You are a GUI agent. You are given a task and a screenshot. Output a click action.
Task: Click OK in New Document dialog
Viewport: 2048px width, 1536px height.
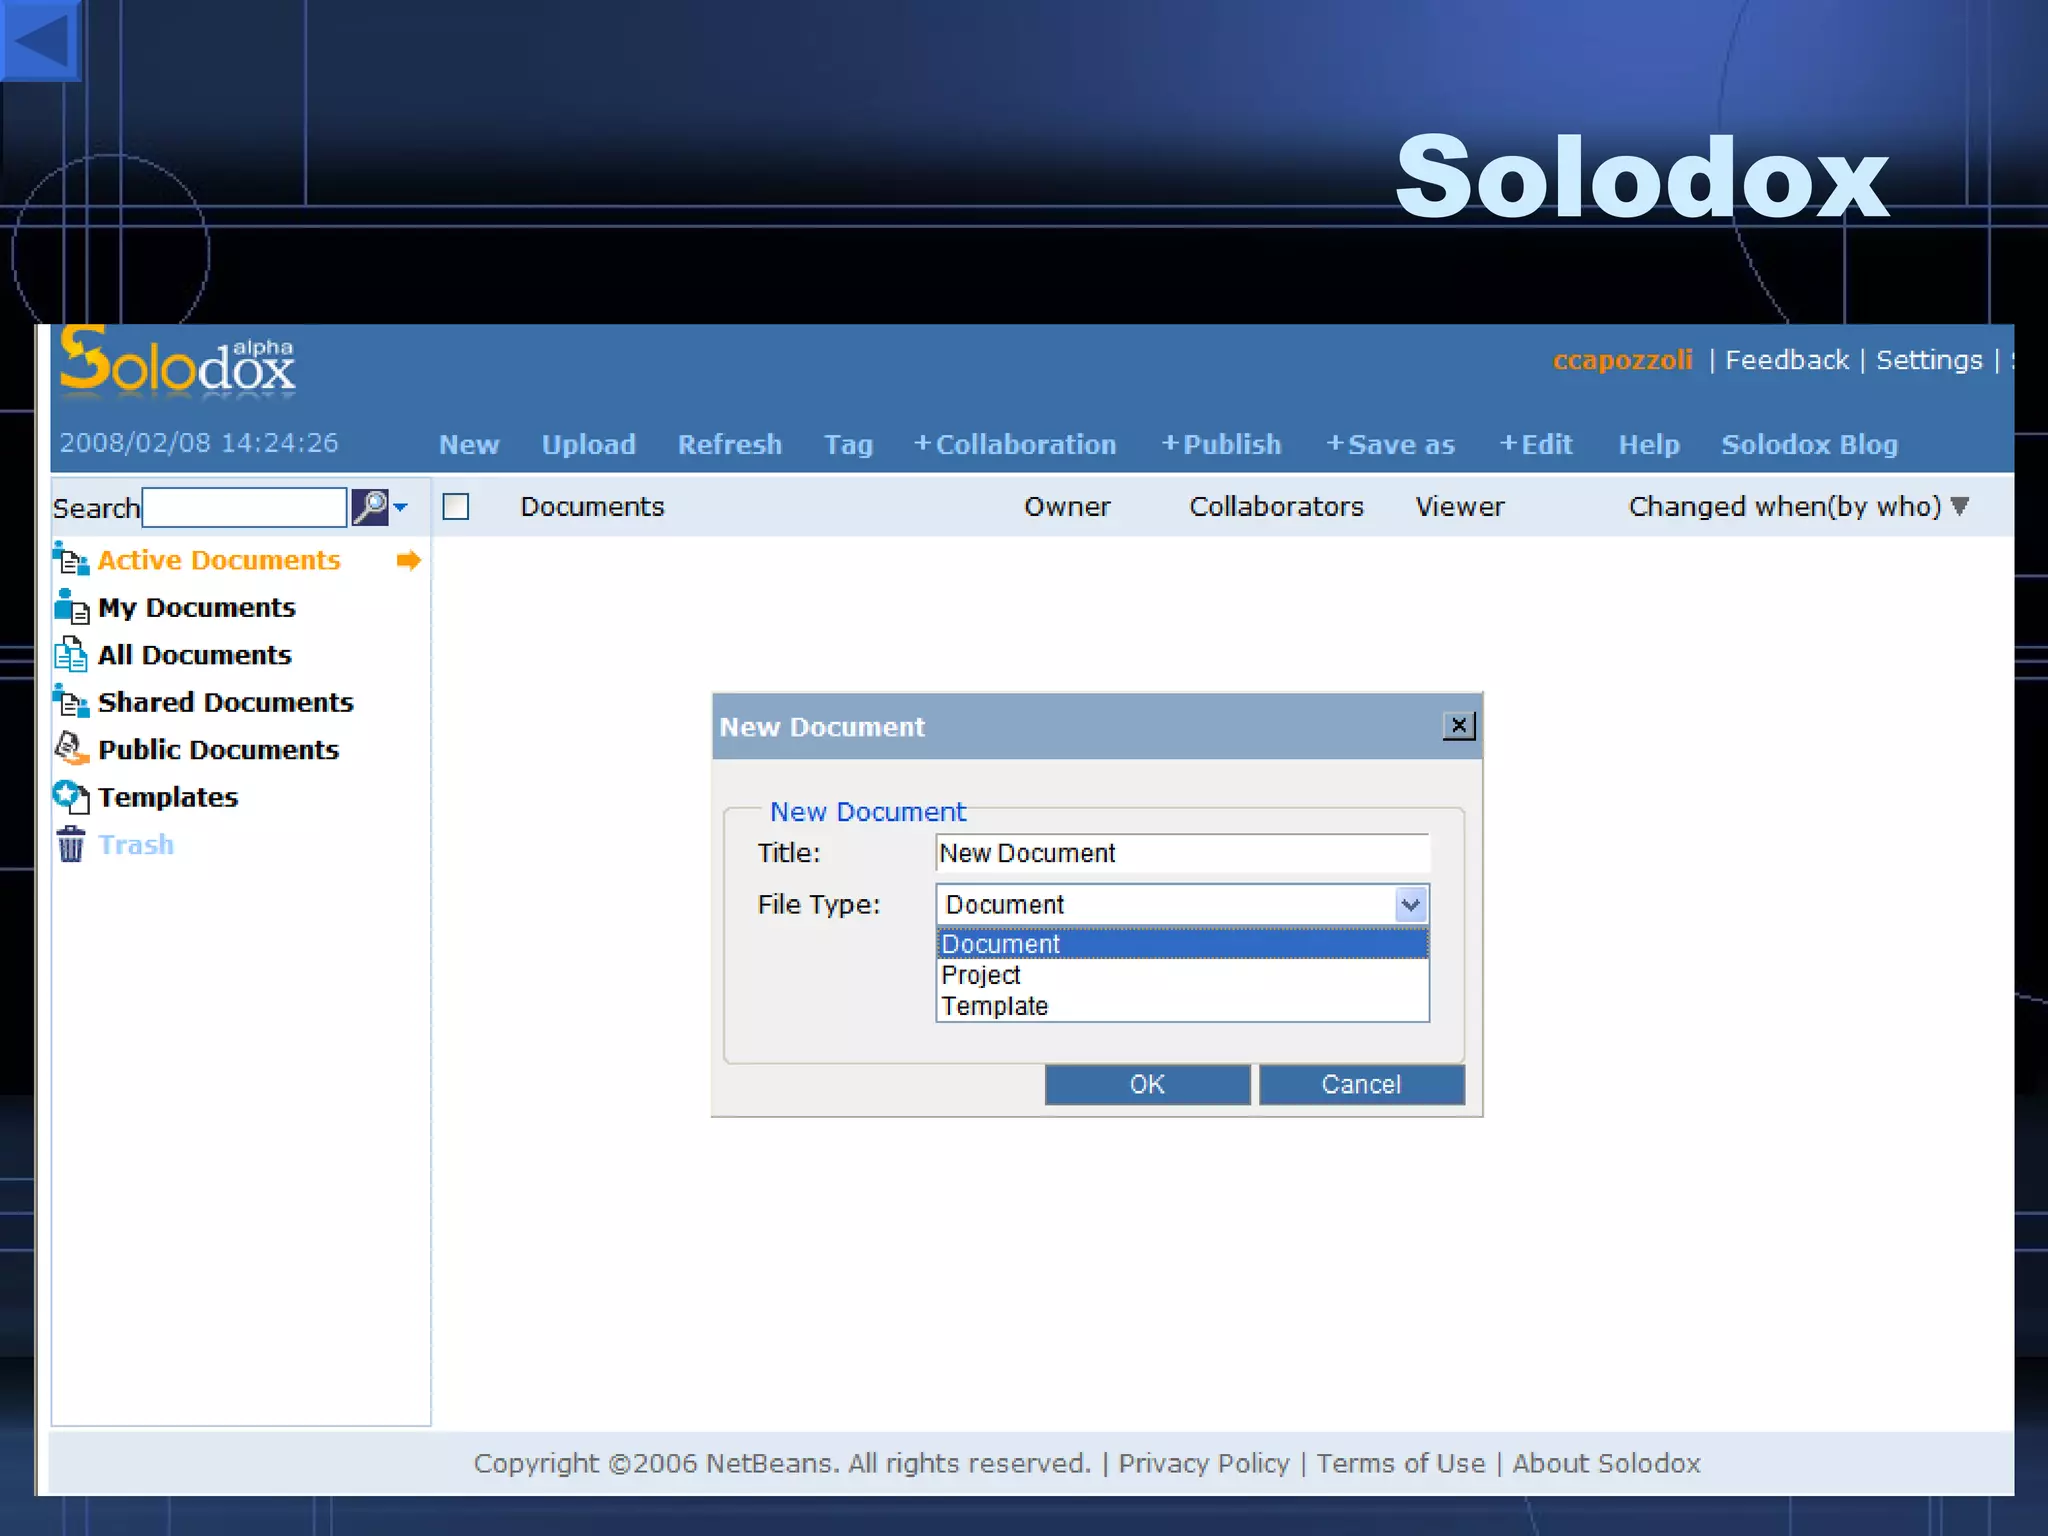[x=1147, y=1084]
